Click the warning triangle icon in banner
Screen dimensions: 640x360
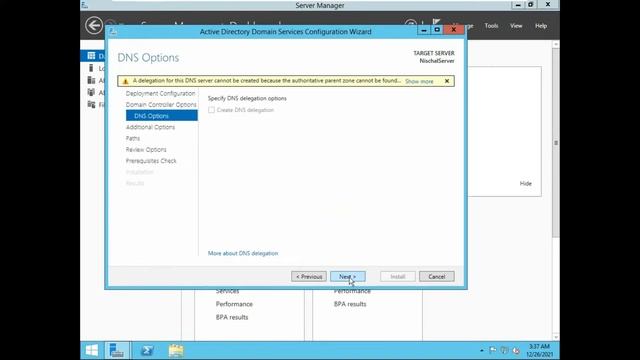tap(125, 81)
